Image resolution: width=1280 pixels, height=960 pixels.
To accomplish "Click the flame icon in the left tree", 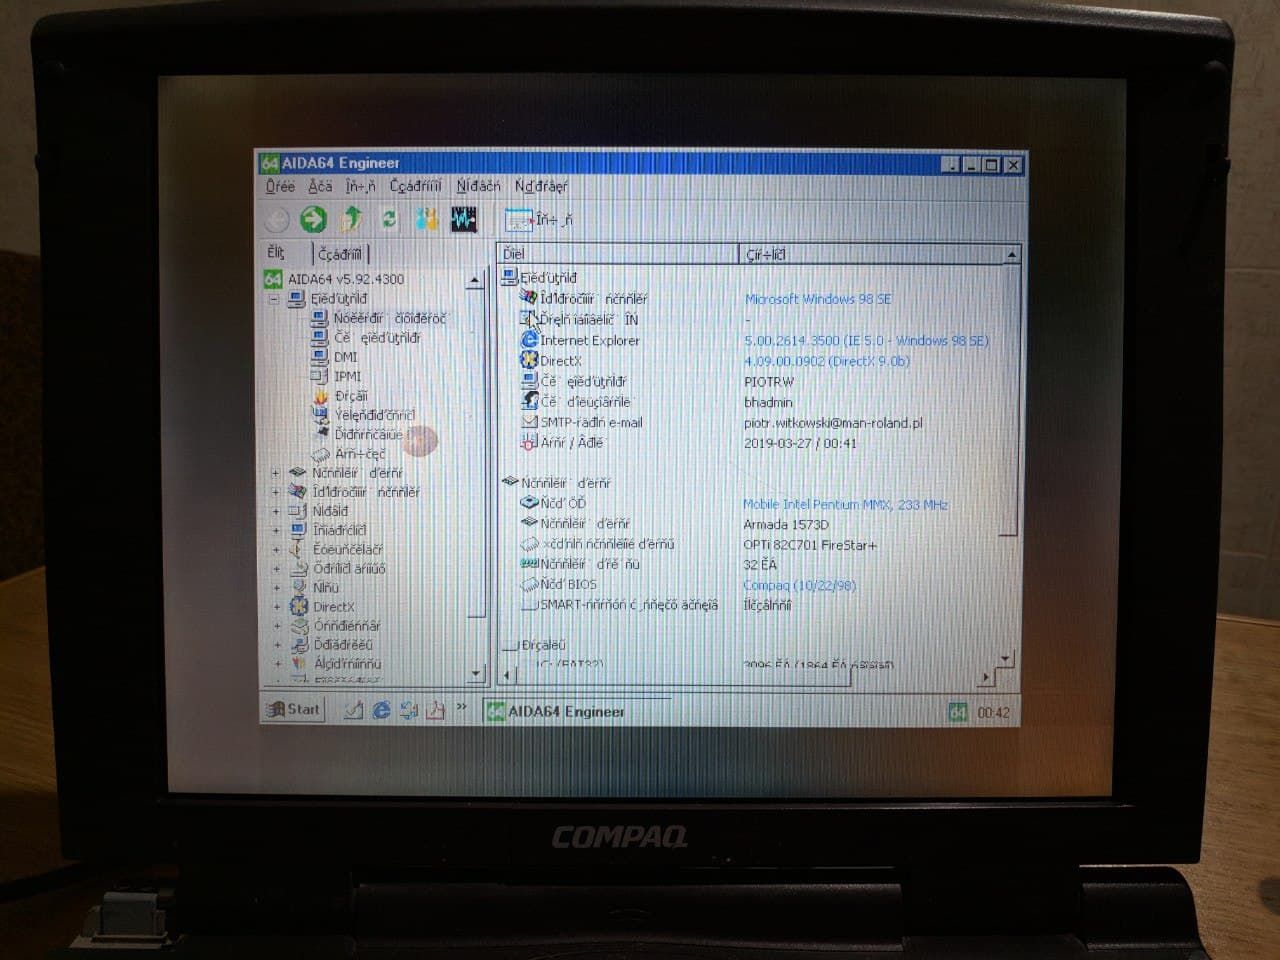I will pyautogui.click(x=320, y=396).
